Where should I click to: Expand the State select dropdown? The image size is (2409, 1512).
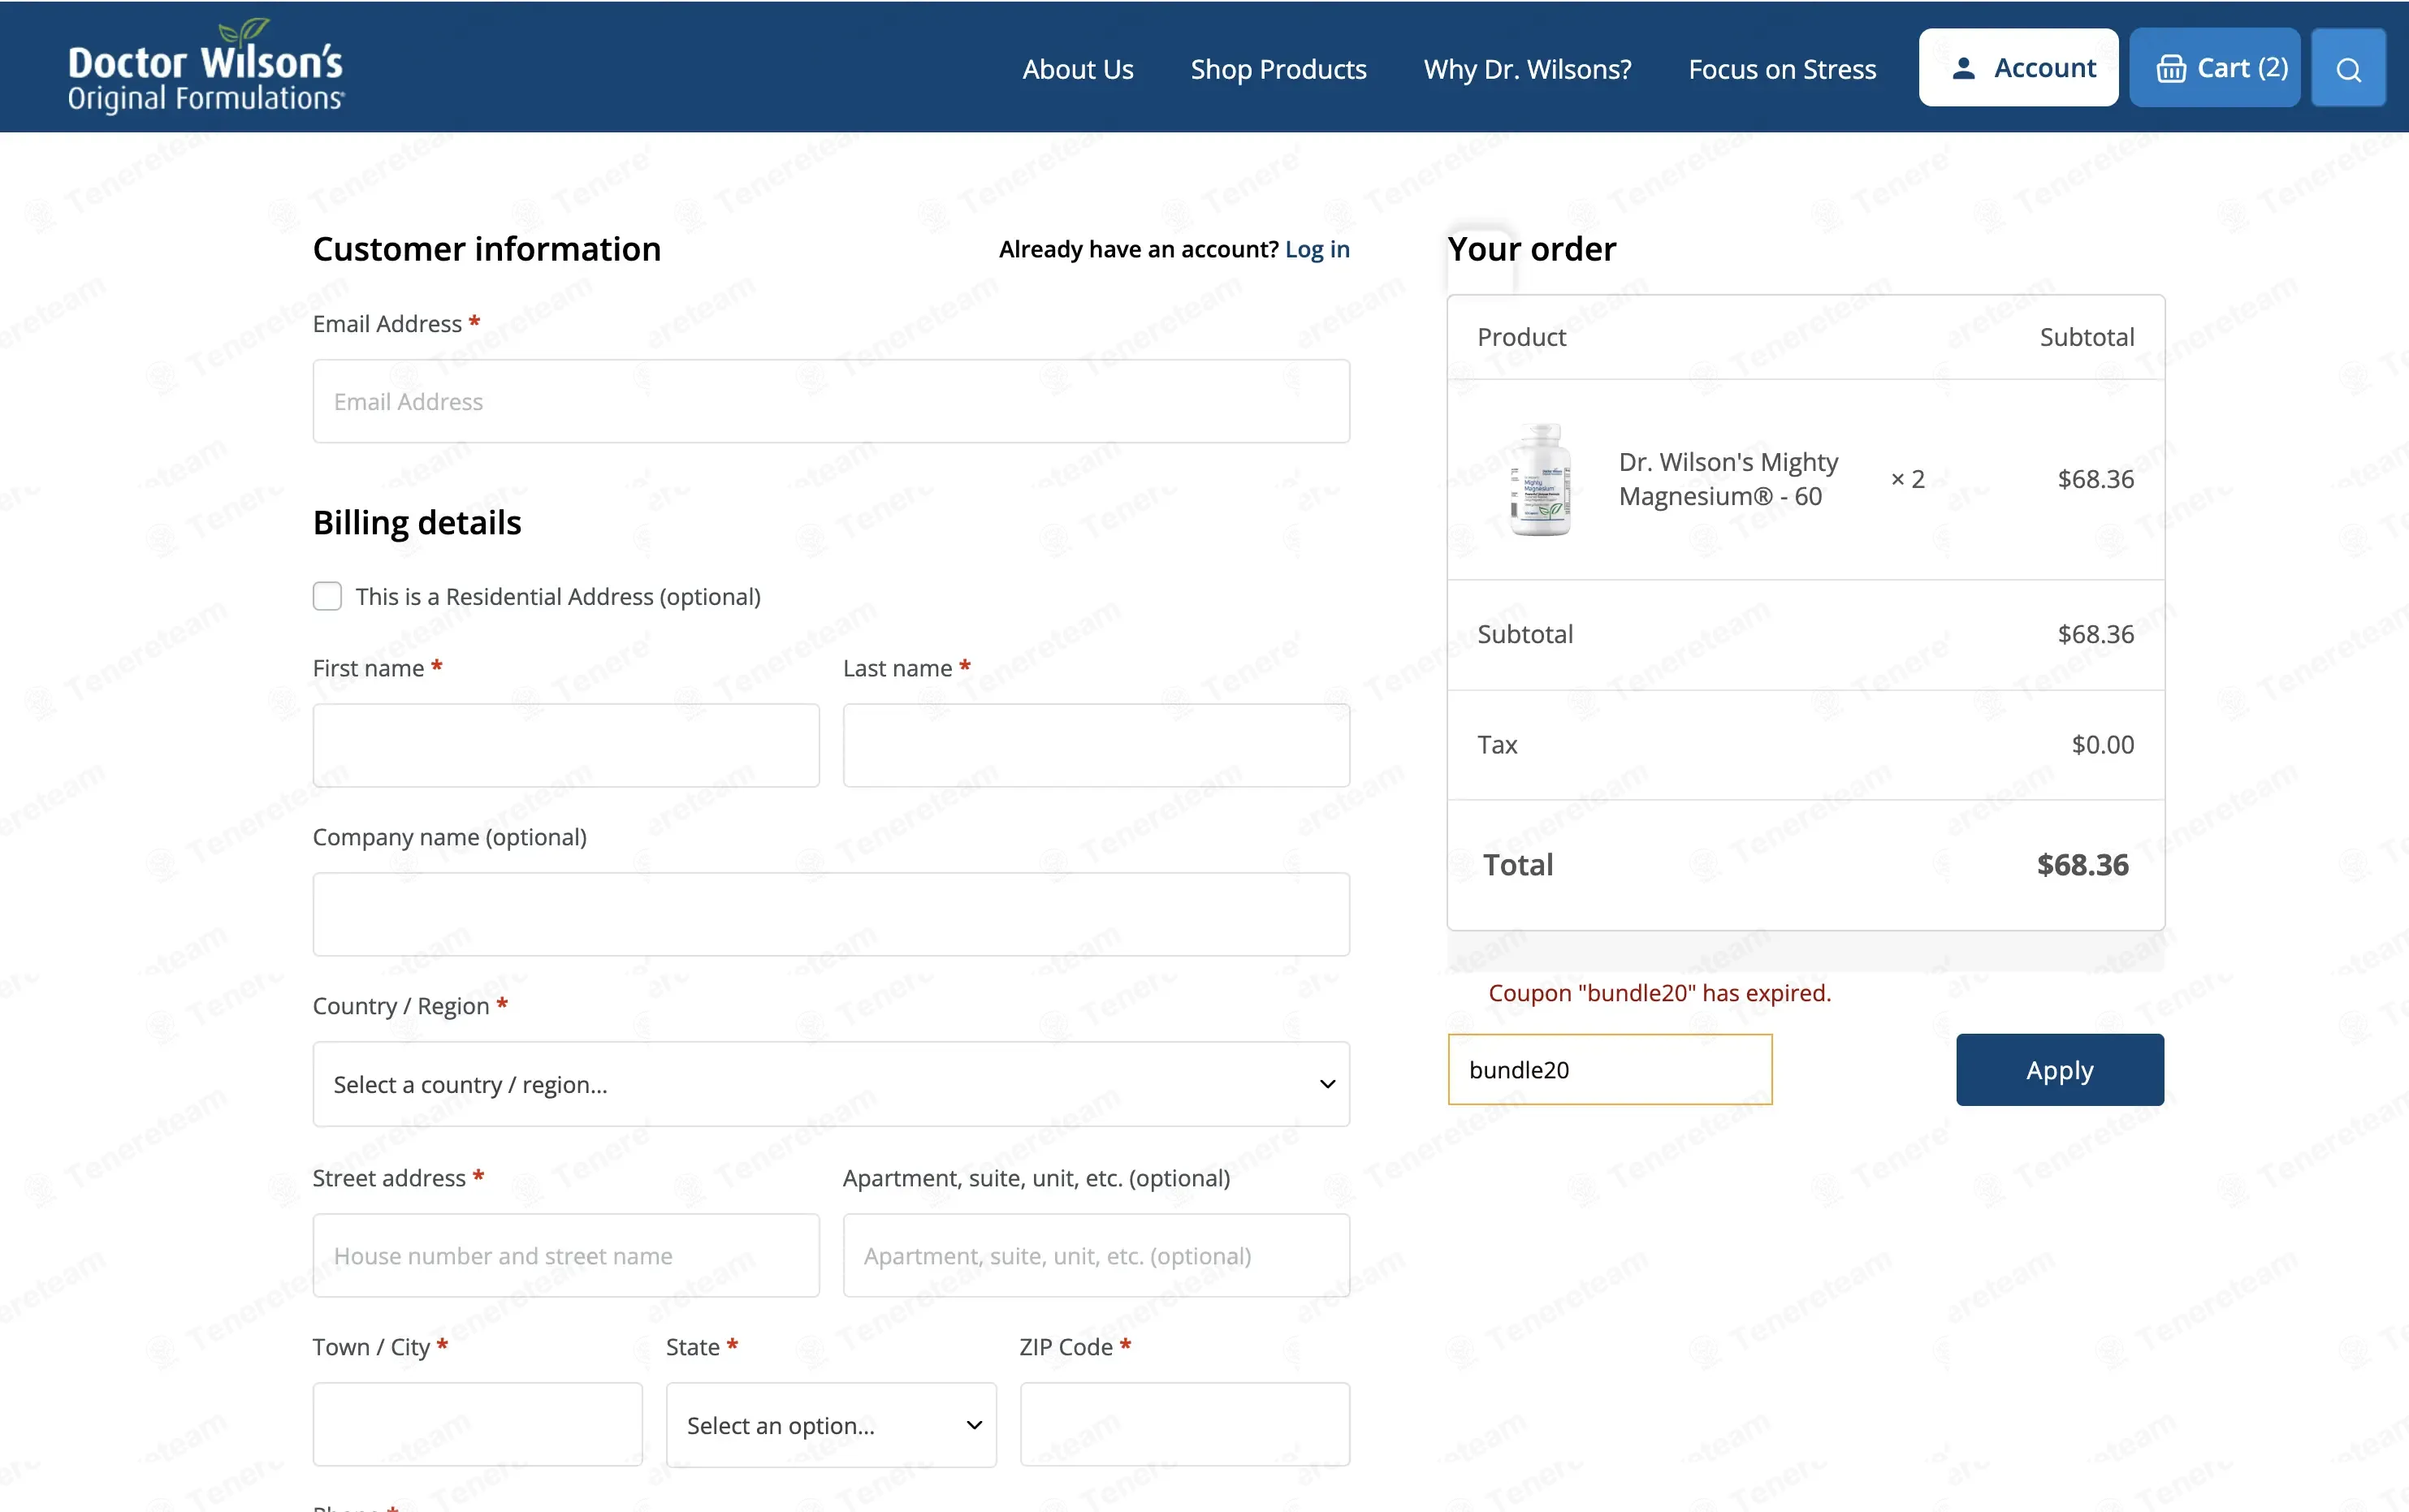[x=831, y=1425]
